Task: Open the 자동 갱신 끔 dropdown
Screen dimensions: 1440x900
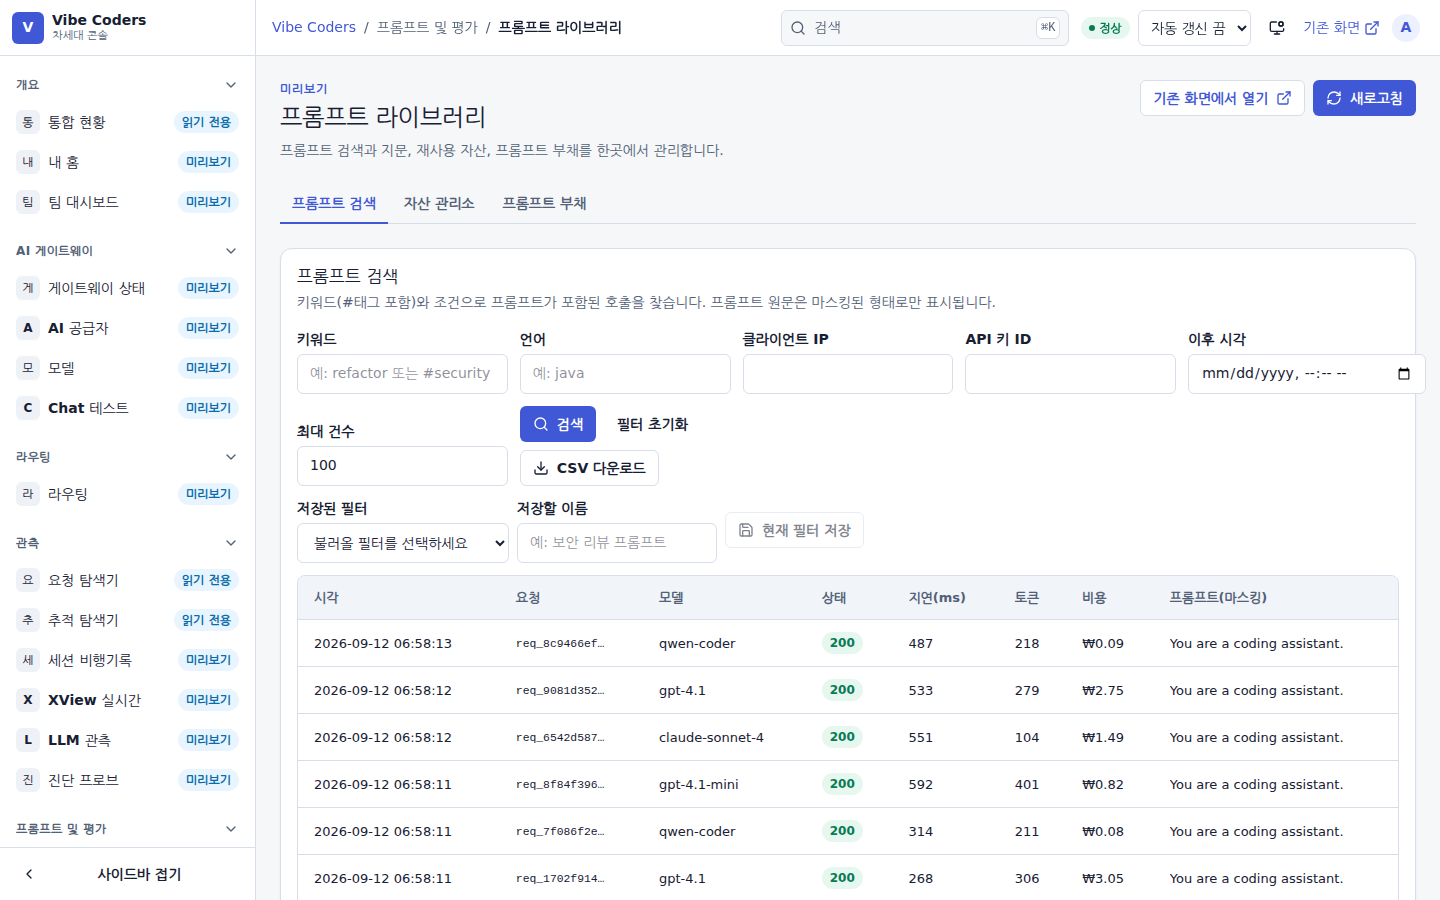Action: pyautogui.click(x=1194, y=28)
